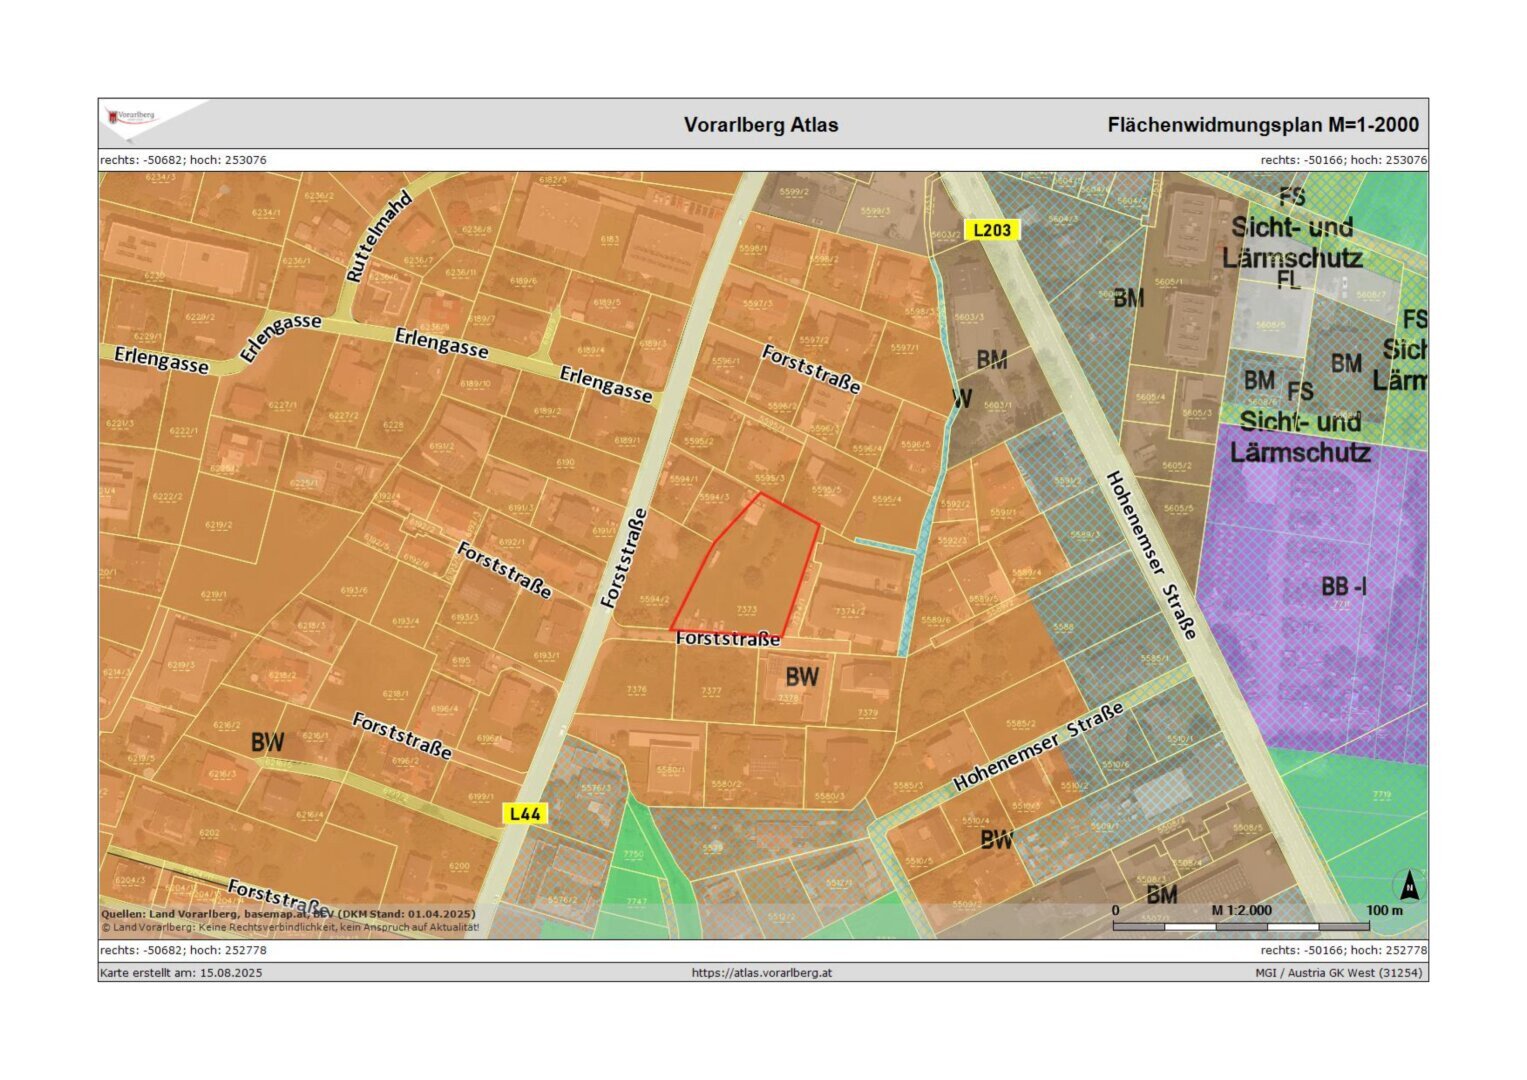Click the north arrow compass icon
Image resolution: width=1527 pixels, height=1080 pixels.
pos(1408,885)
